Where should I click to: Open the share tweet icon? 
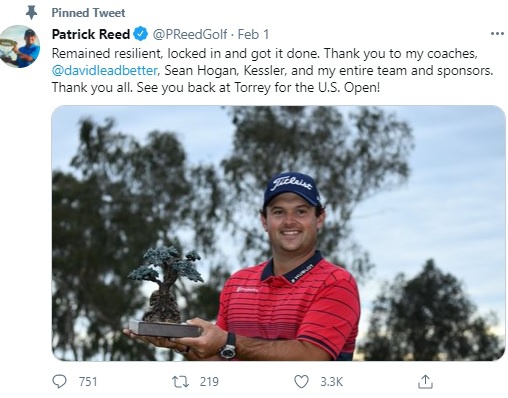425,381
